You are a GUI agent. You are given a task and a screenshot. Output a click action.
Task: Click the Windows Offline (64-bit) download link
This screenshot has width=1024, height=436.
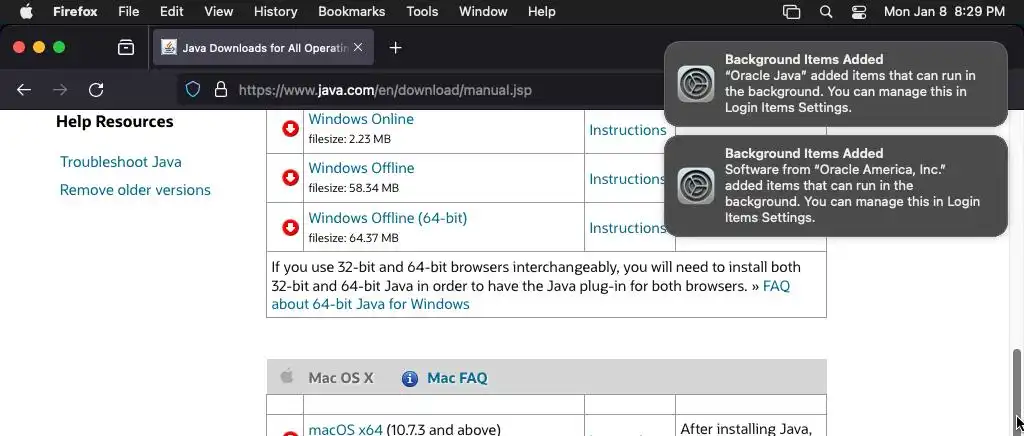pyautogui.click(x=388, y=217)
